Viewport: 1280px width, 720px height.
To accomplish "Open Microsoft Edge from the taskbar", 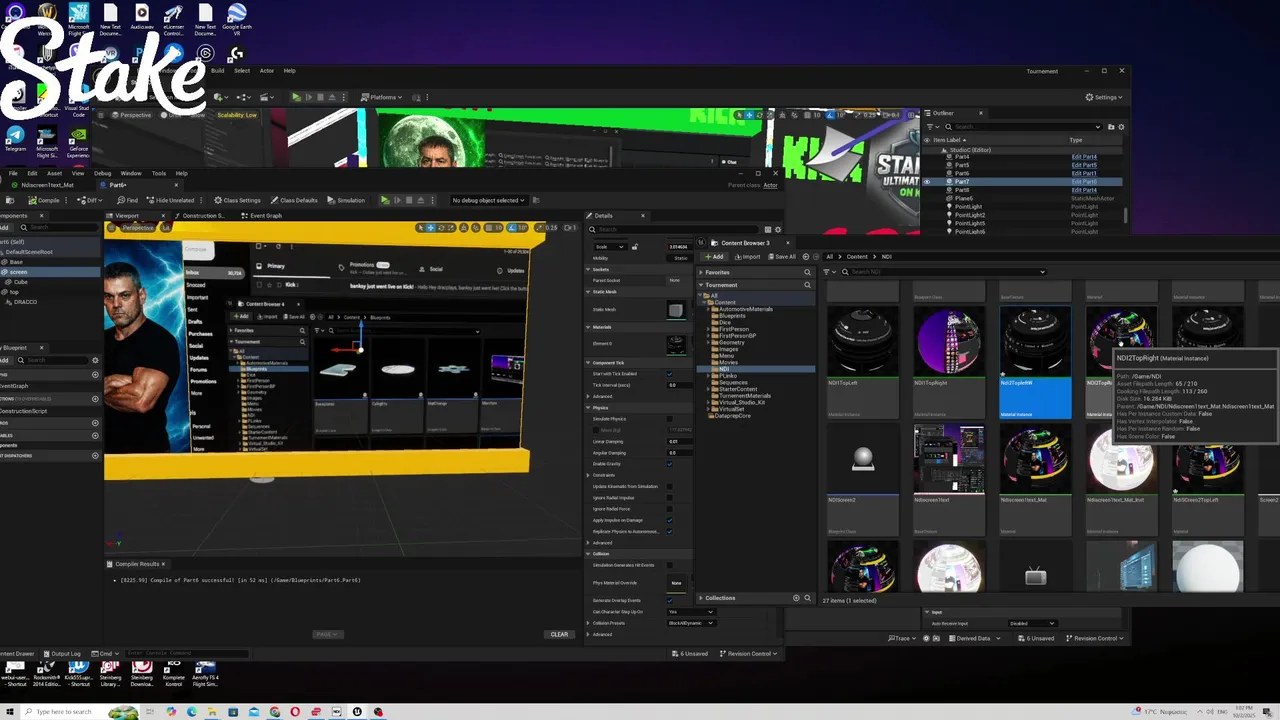I will click(191, 712).
